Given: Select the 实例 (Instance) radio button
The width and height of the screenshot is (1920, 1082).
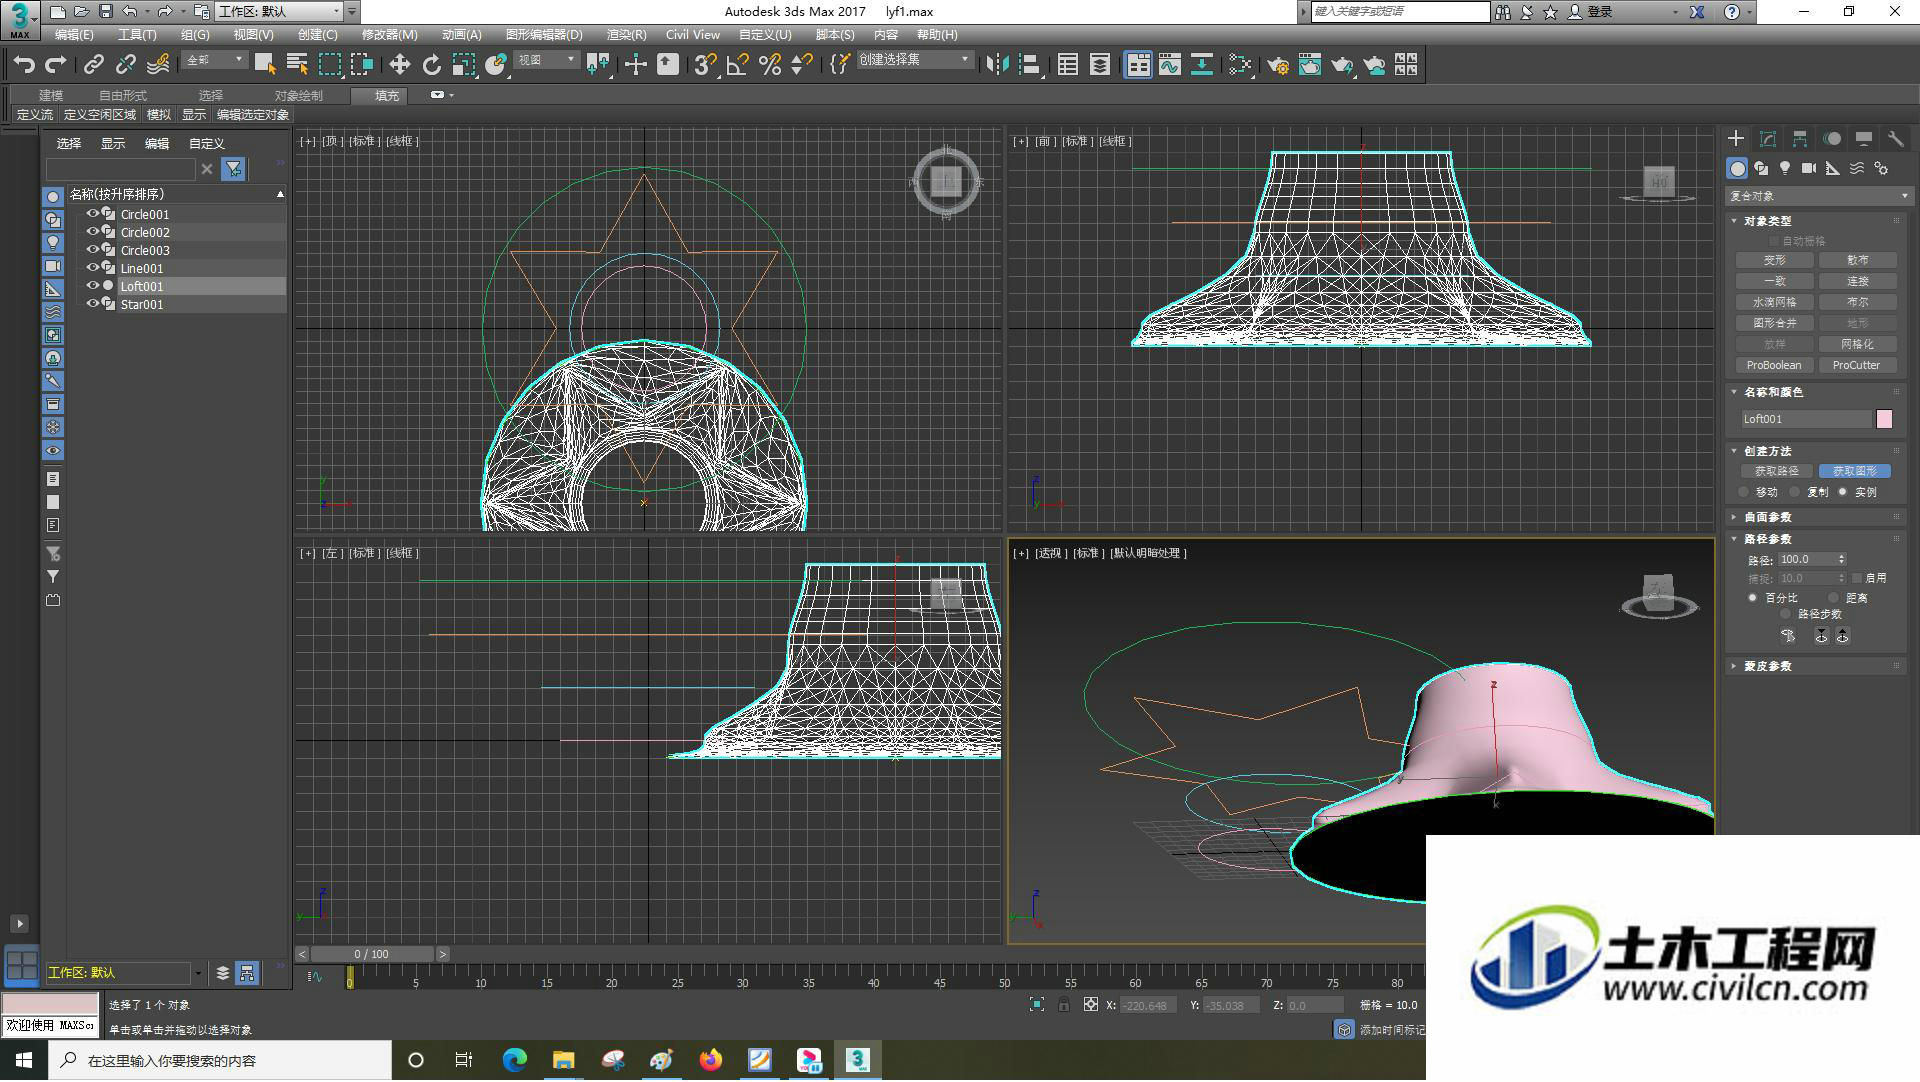Looking at the screenshot, I should click(1843, 492).
